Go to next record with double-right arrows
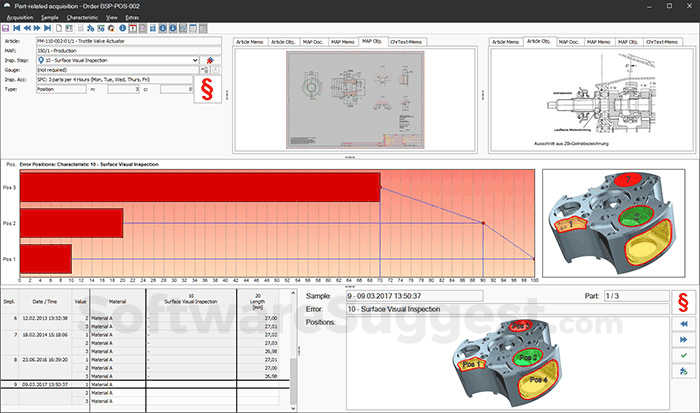The width and height of the screenshot is (700, 413). [37, 28]
